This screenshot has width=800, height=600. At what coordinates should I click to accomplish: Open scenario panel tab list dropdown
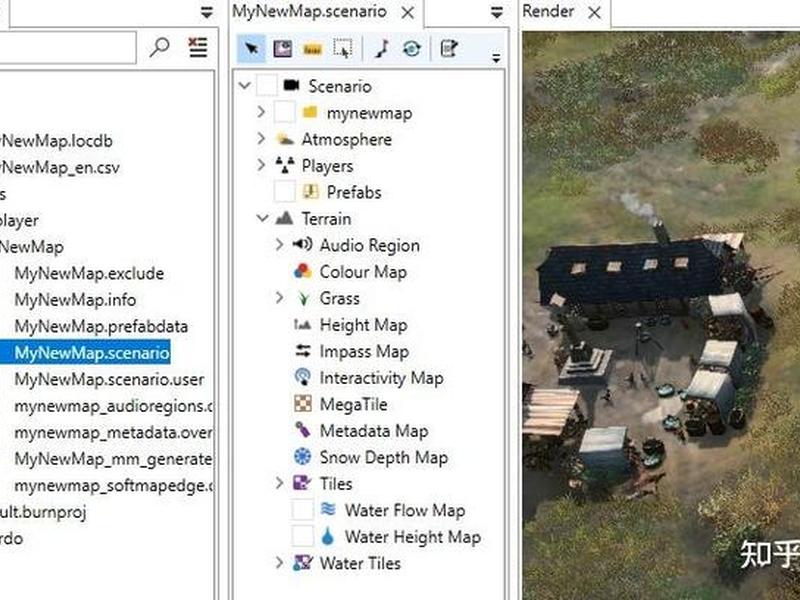[x=496, y=12]
